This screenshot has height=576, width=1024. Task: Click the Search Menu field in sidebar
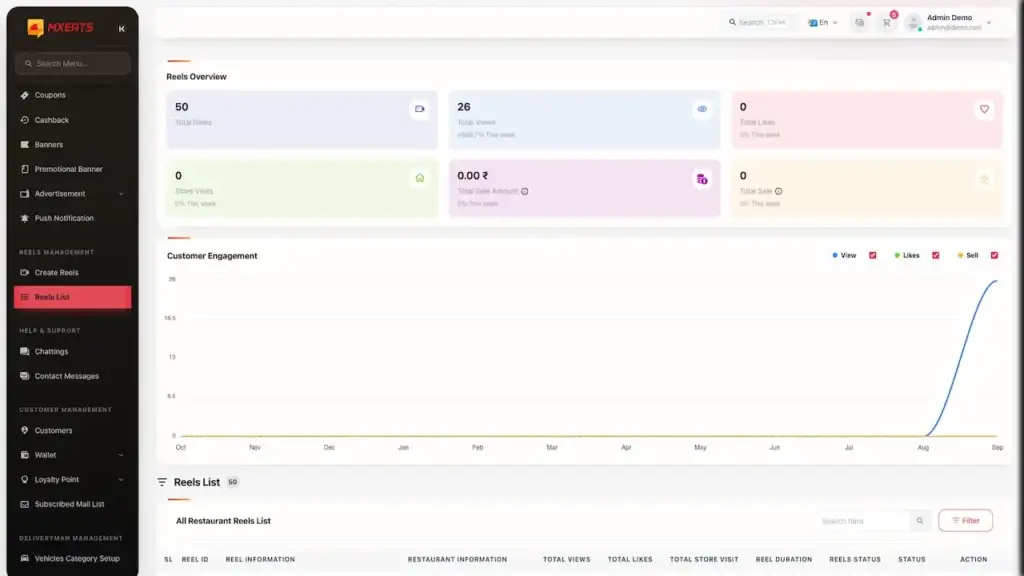[x=72, y=63]
